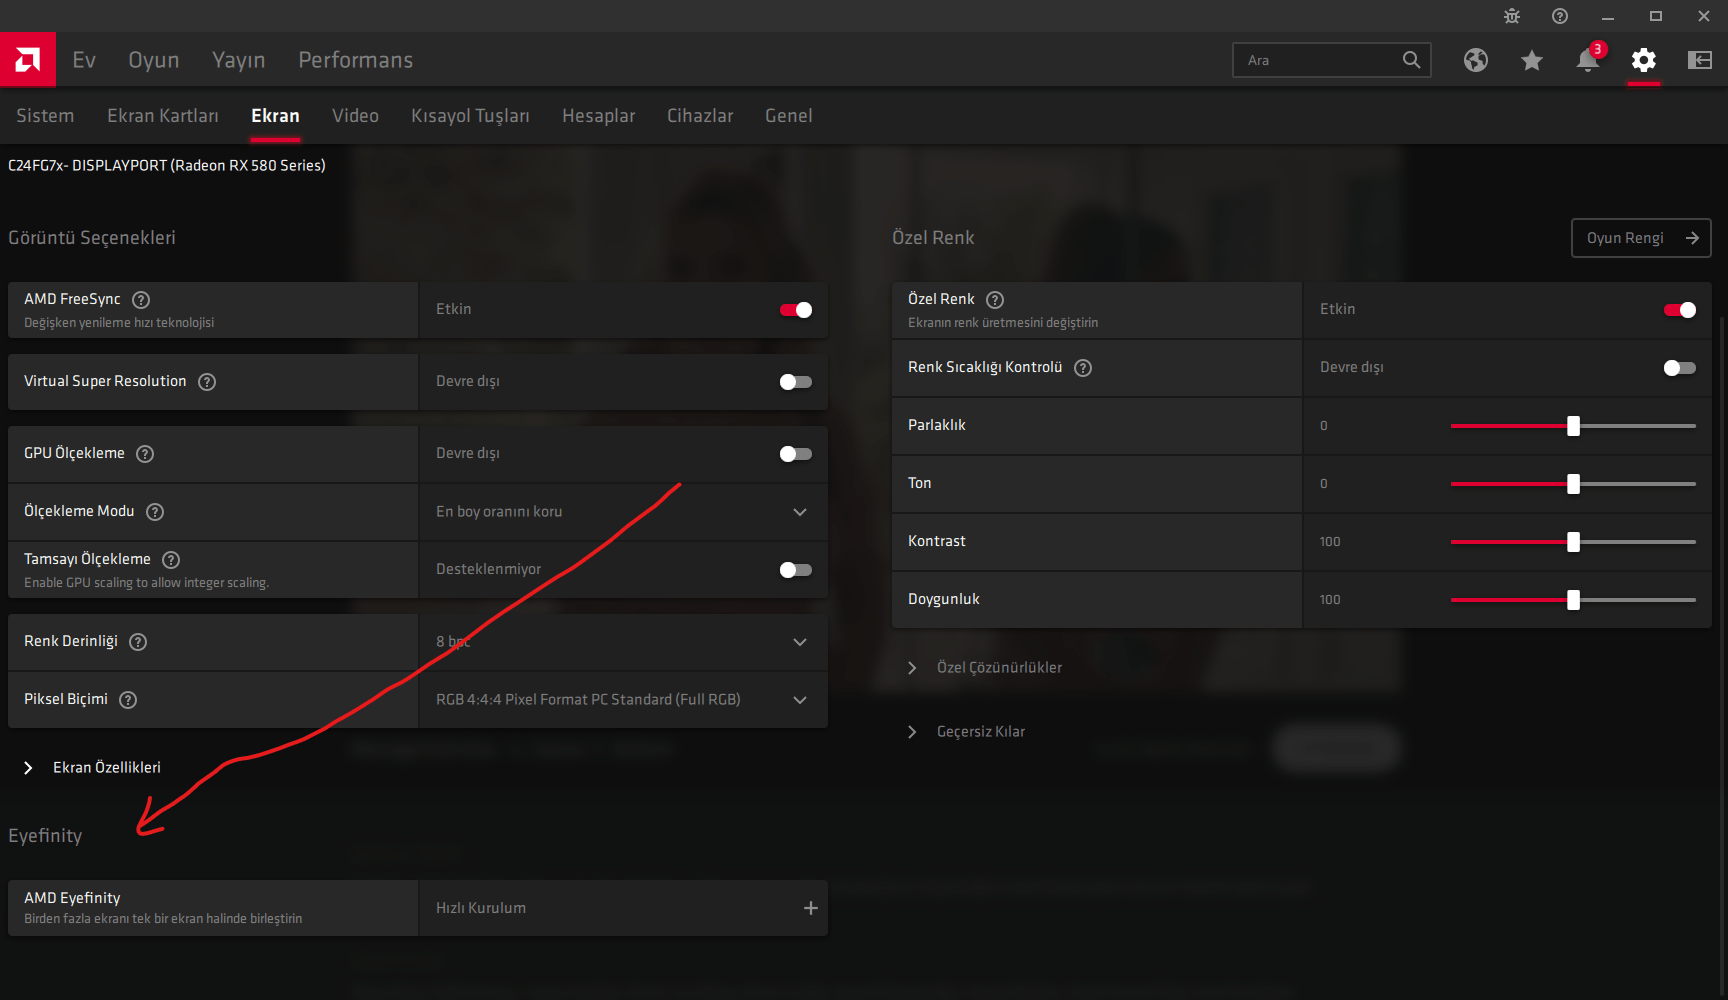Open the help question mark in title bar
1728x1000 pixels.
pyautogui.click(x=1560, y=16)
